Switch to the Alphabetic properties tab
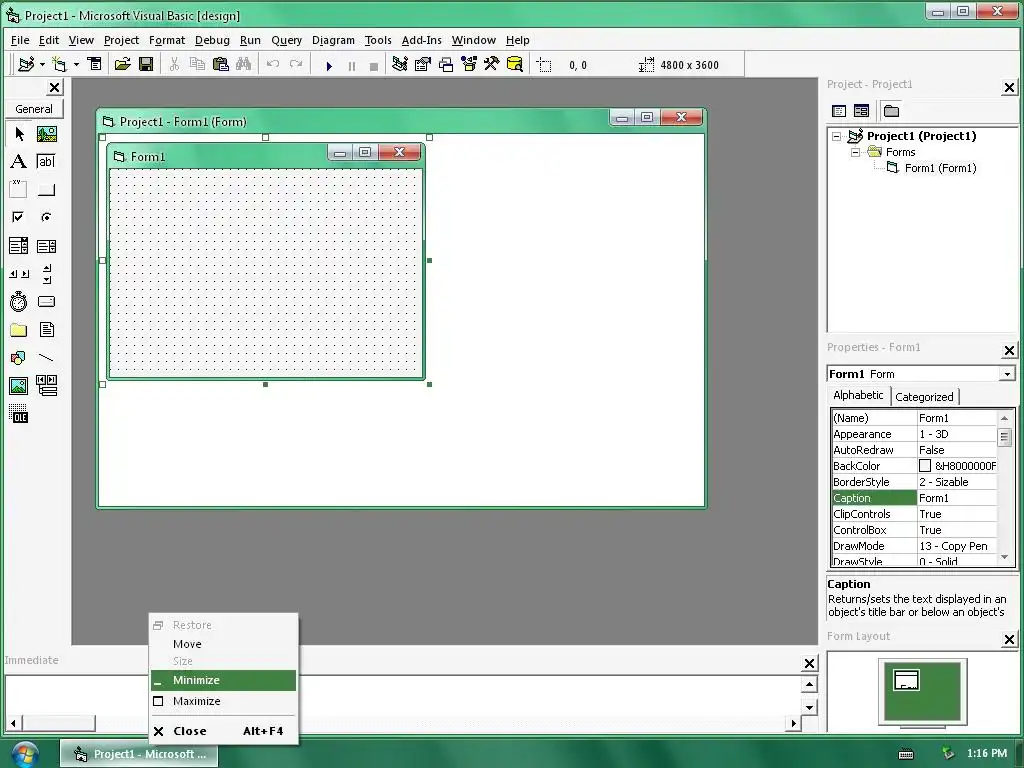Viewport: 1024px width, 768px height. (858, 395)
